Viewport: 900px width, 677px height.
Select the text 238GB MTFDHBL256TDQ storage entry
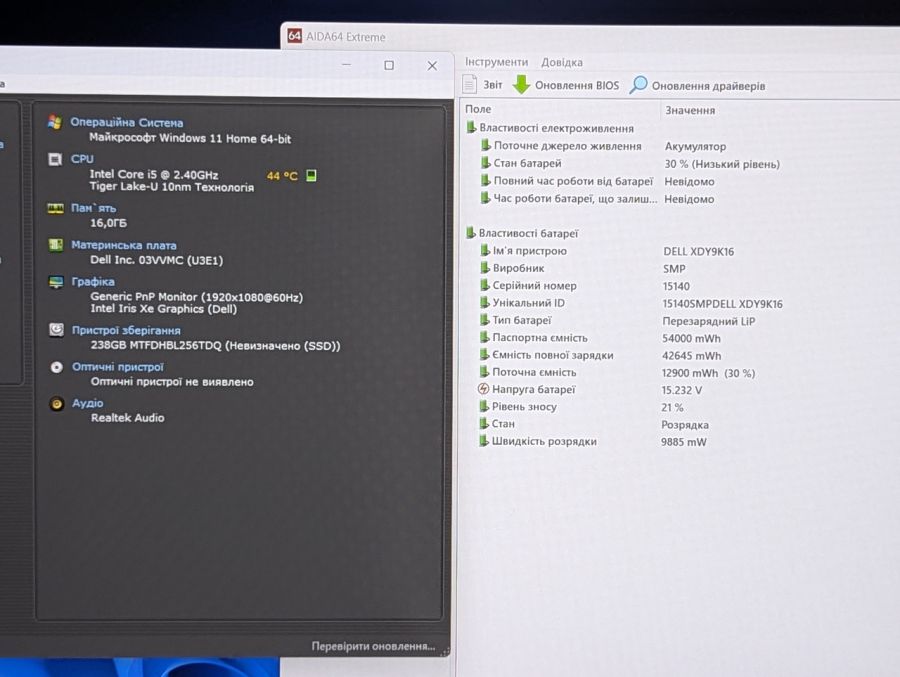point(215,346)
